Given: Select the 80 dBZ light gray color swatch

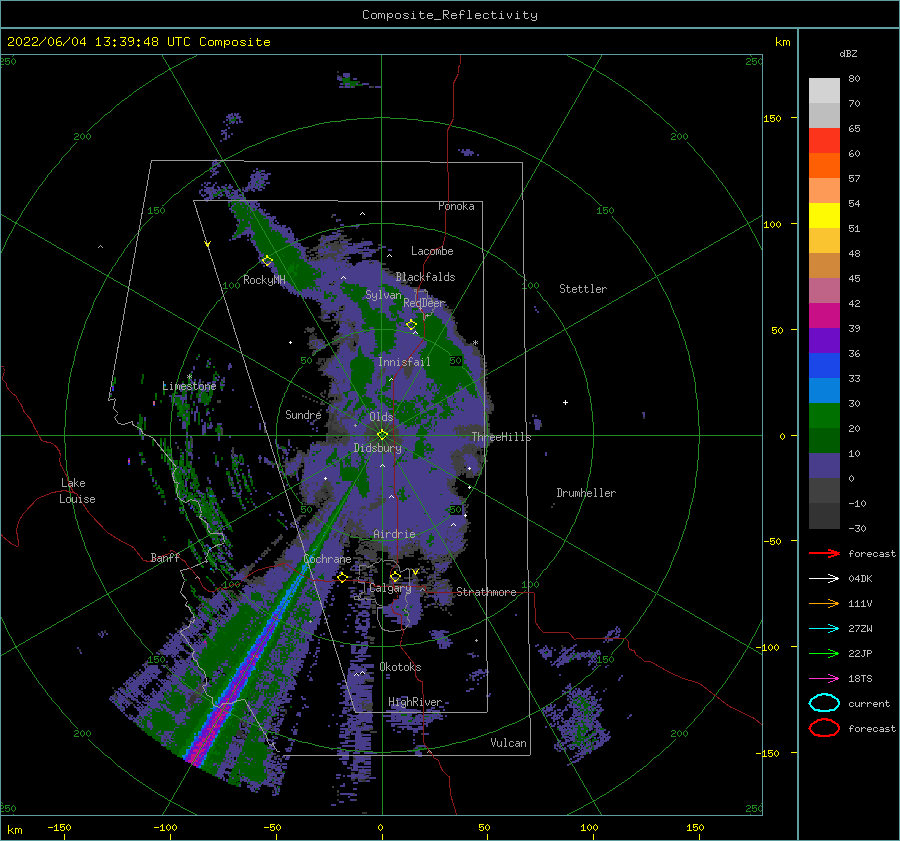Looking at the screenshot, I should click(x=824, y=91).
